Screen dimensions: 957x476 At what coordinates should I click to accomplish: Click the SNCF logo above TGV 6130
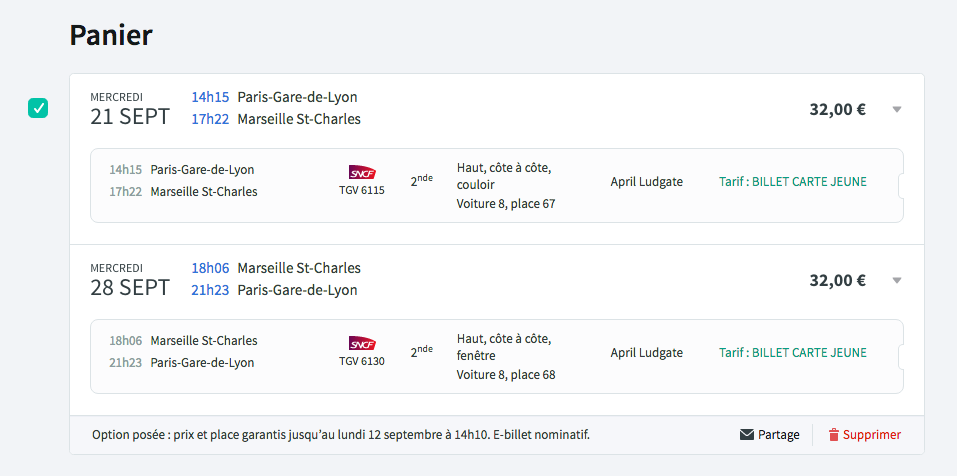pos(362,343)
